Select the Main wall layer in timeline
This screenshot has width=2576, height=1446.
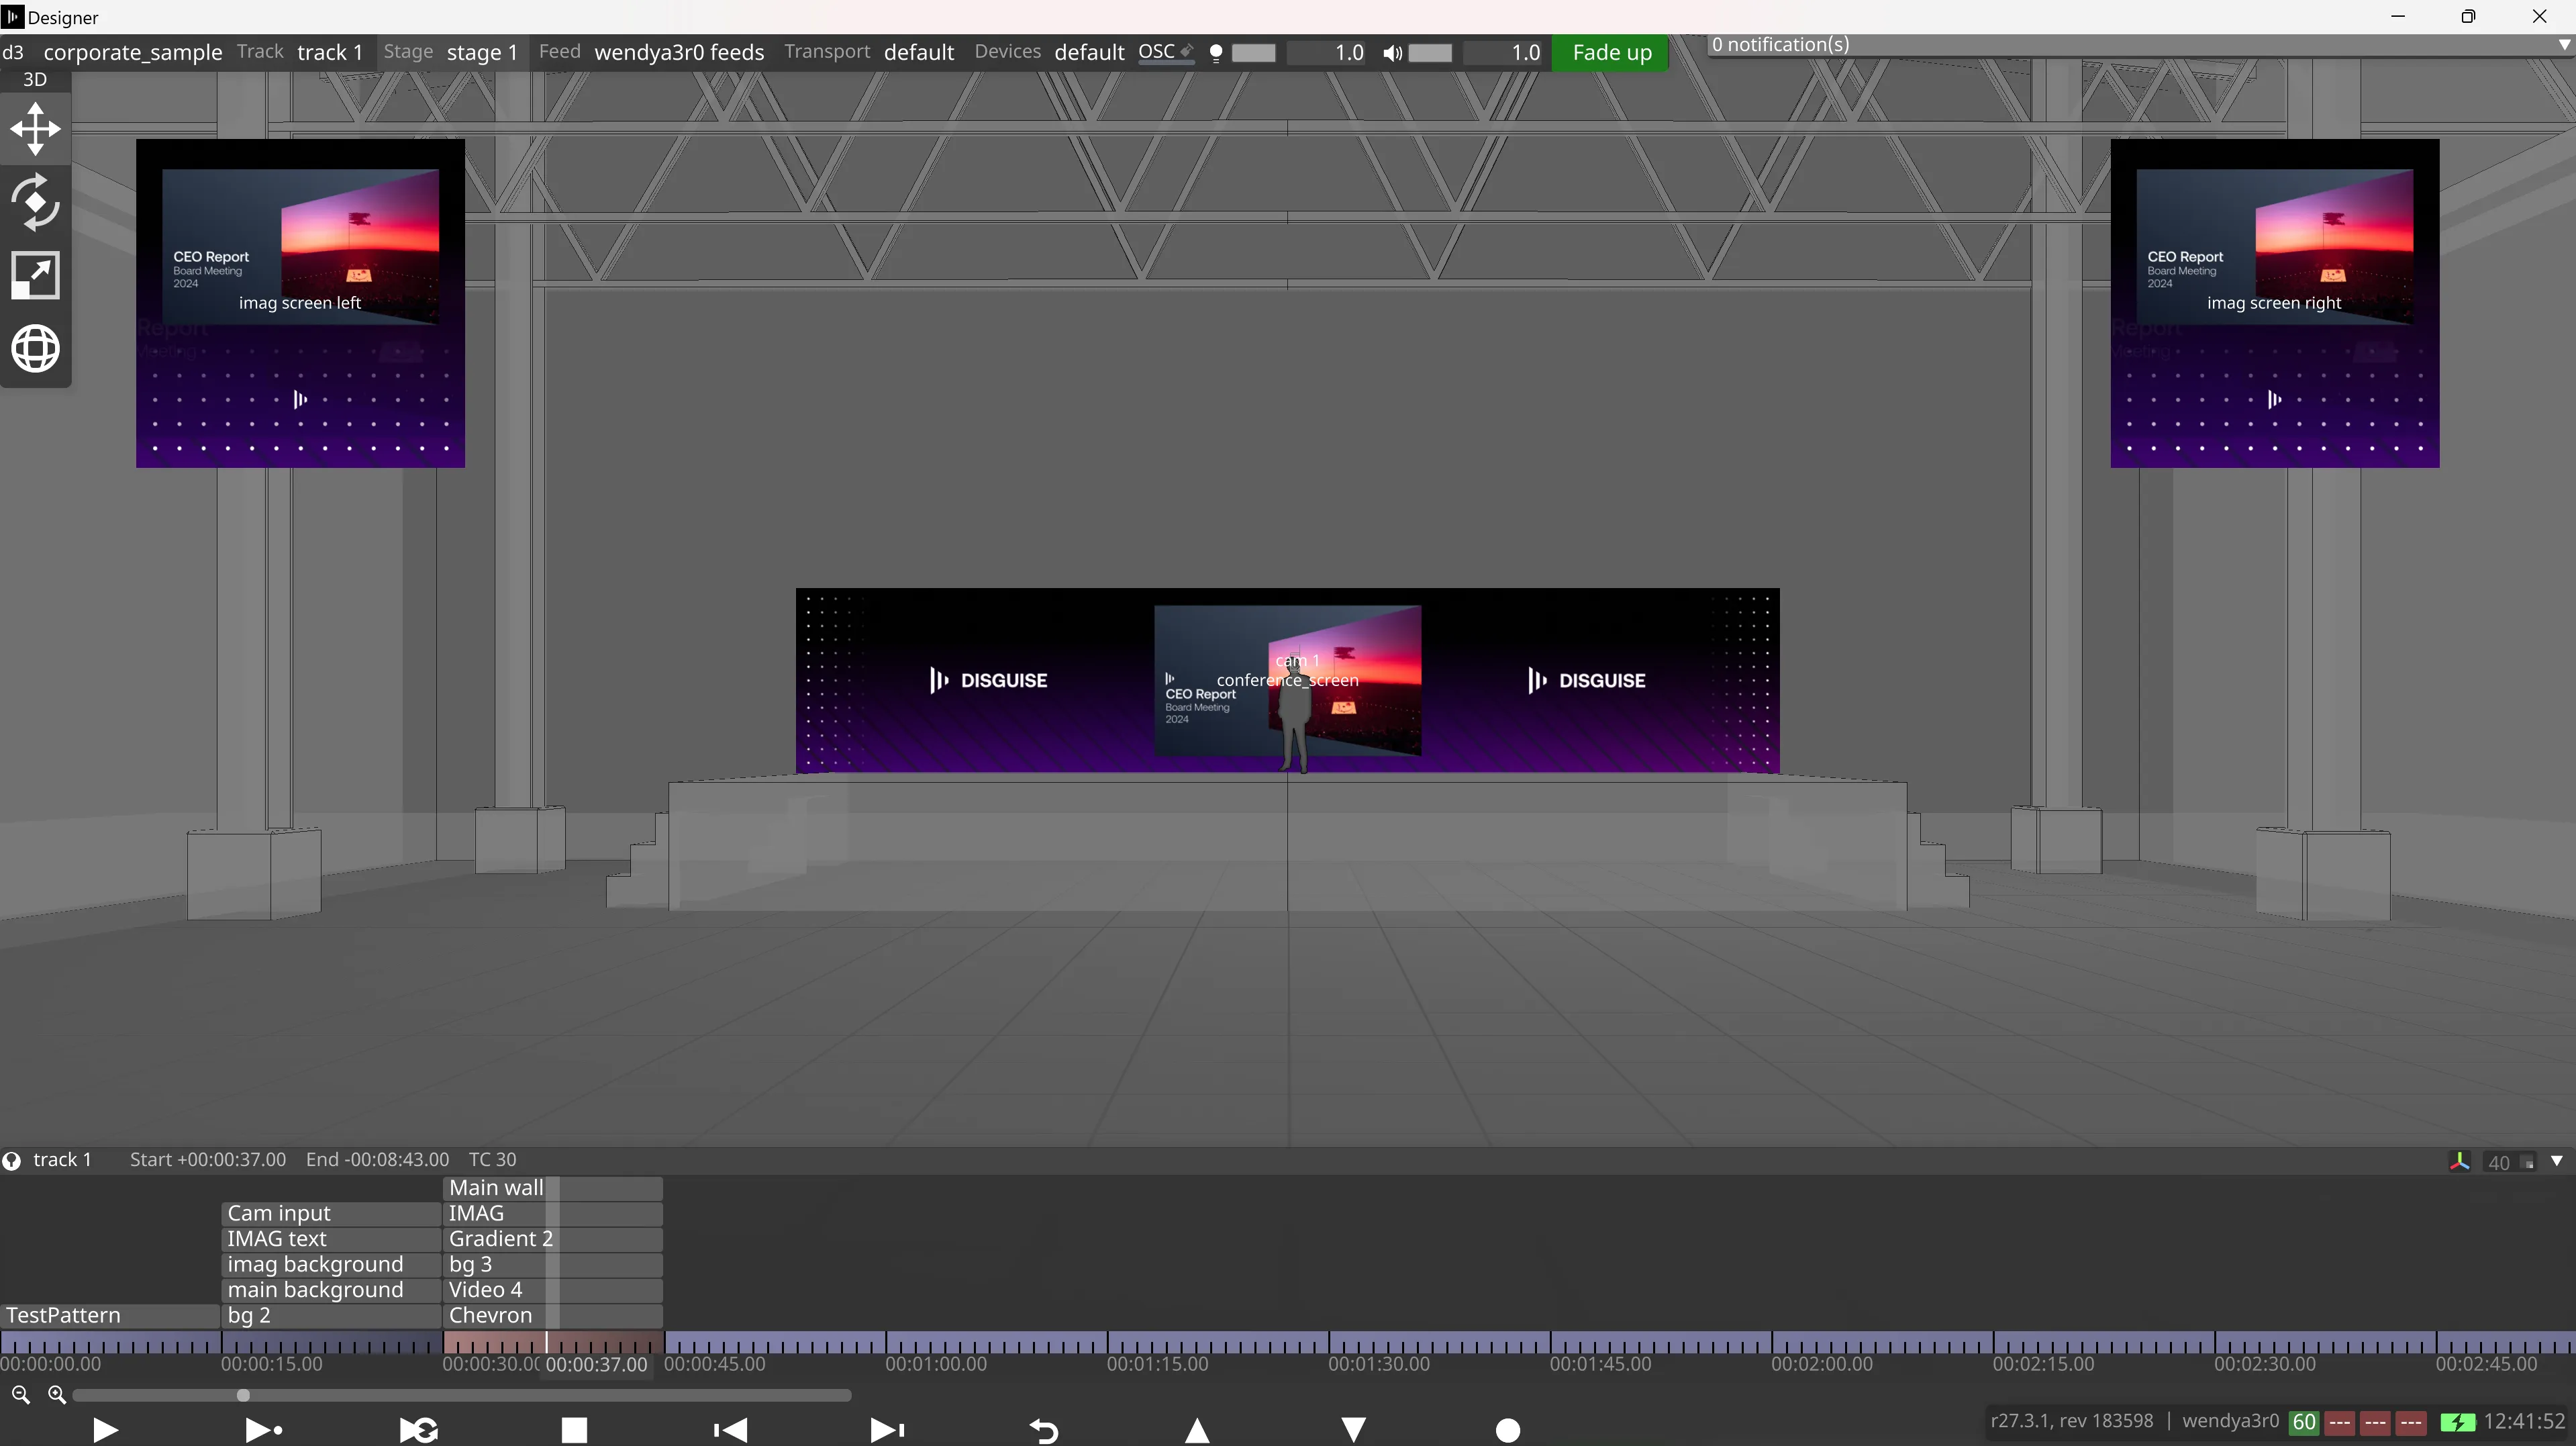tap(496, 1188)
